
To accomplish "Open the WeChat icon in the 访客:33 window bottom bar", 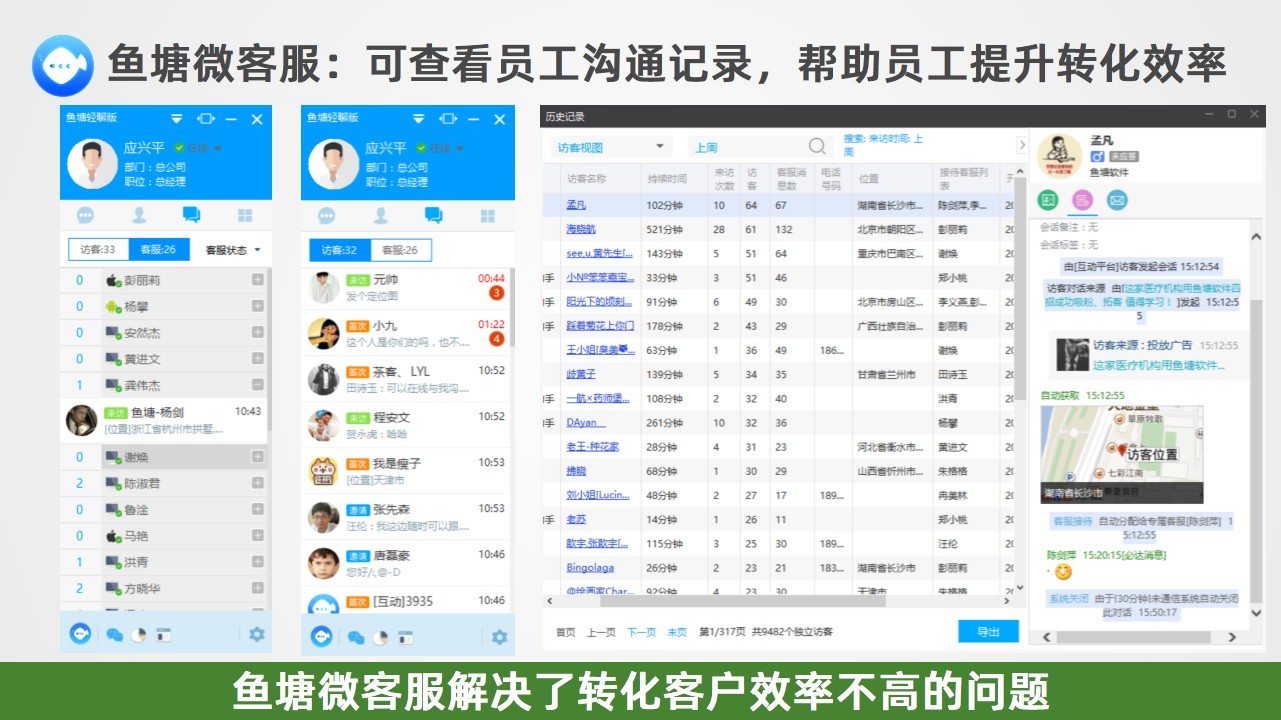I will (x=115, y=634).
